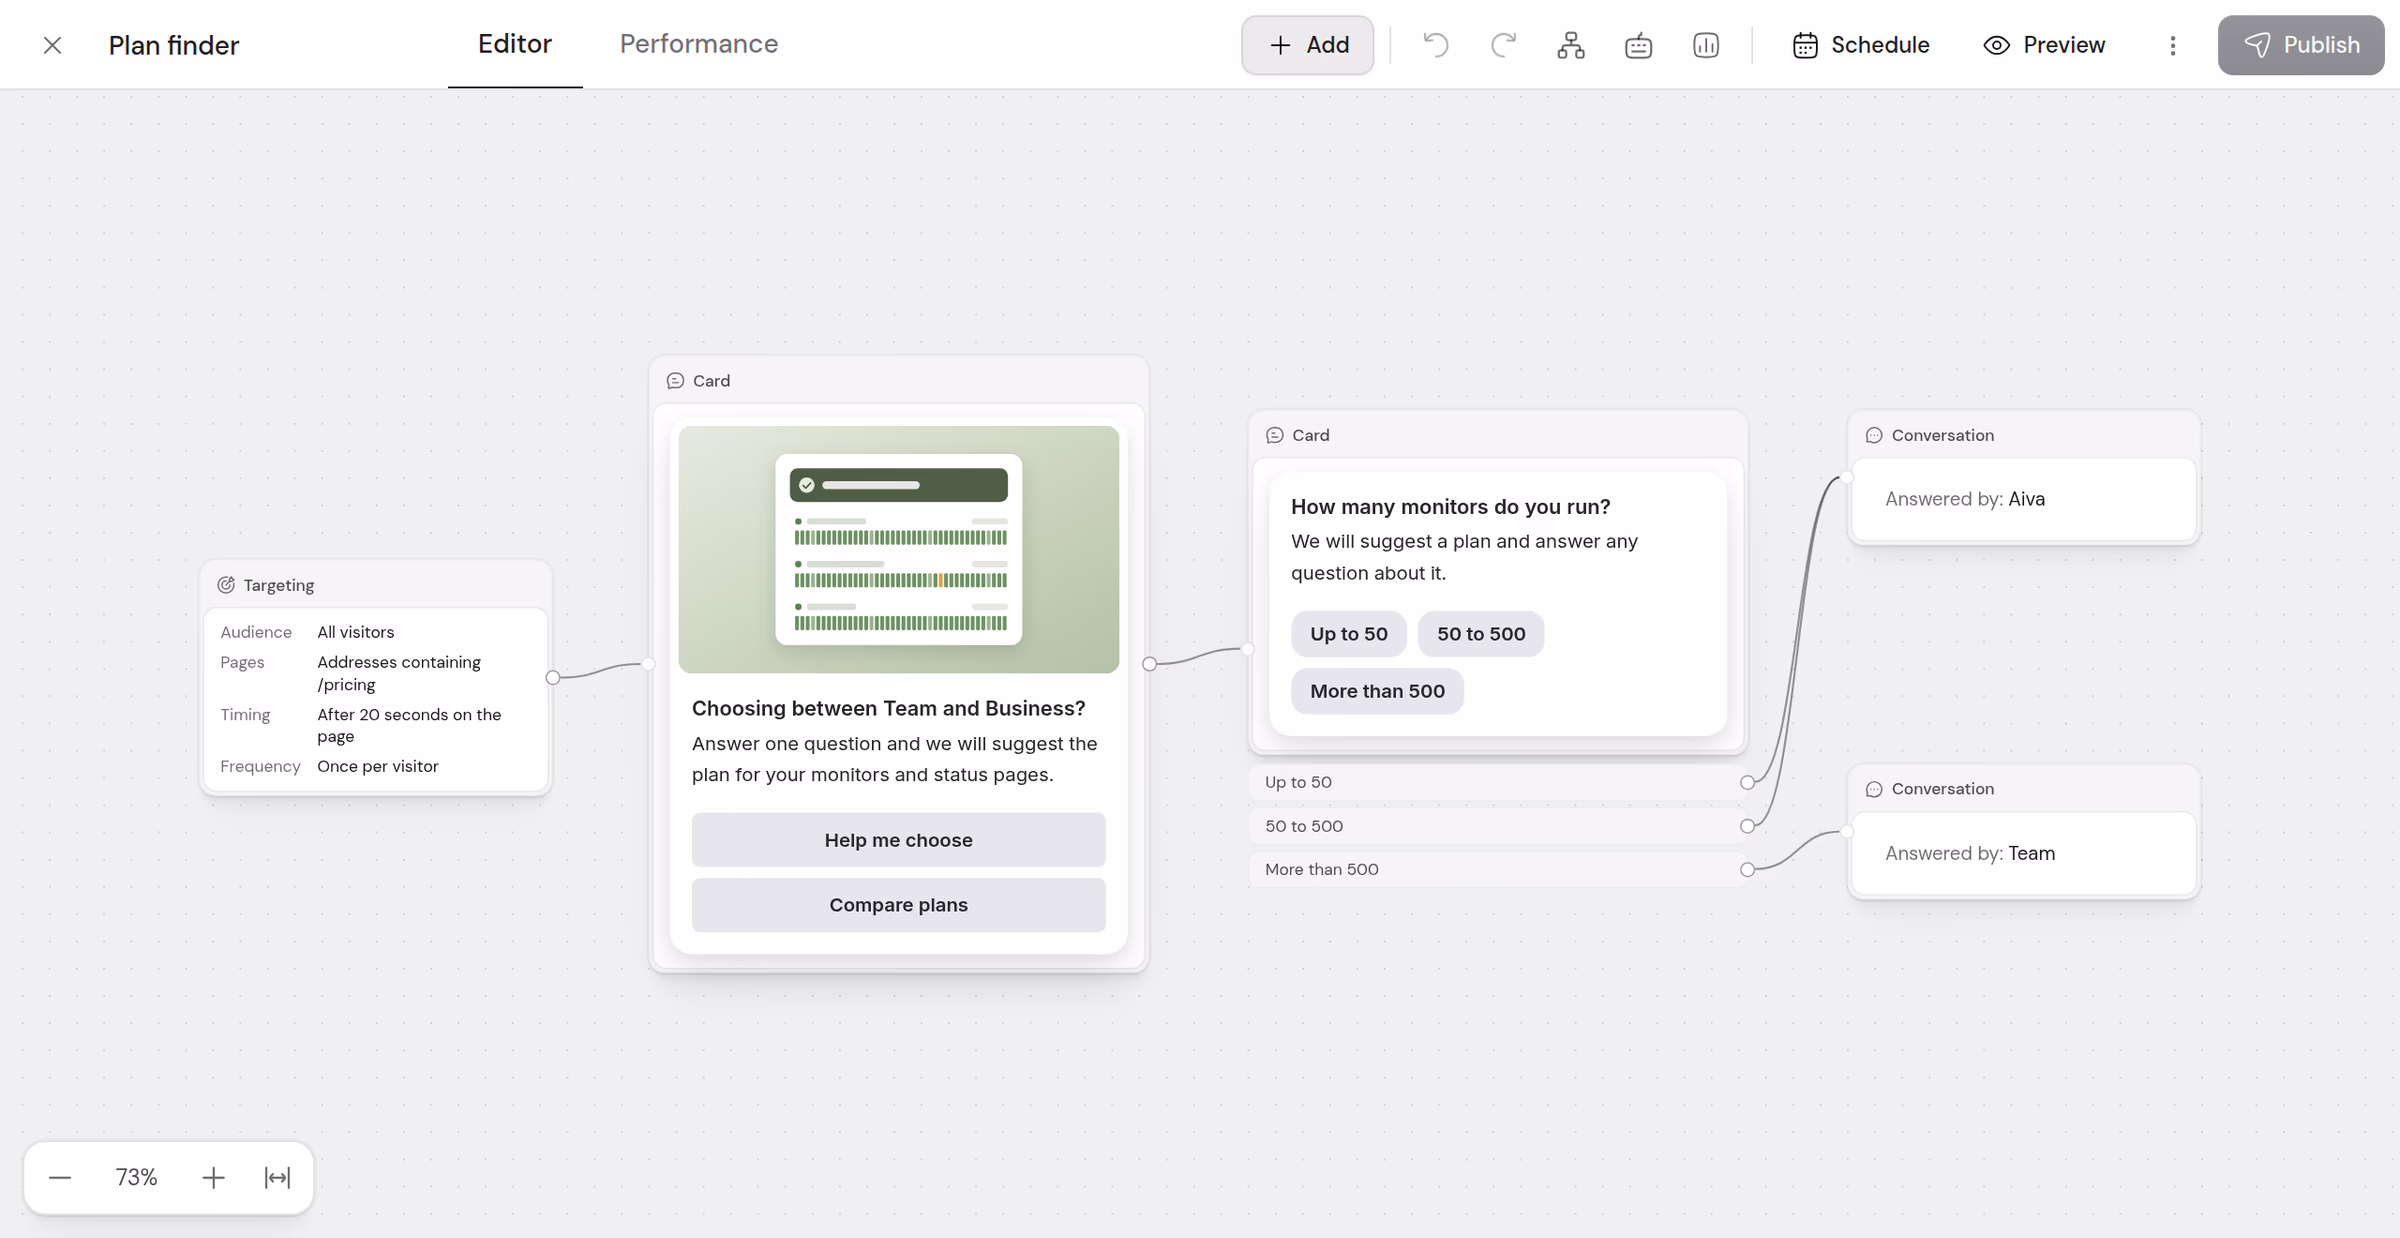Click the card preview image thumbnail
The height and width of the screenshot is (1238, 2400).
899,549
